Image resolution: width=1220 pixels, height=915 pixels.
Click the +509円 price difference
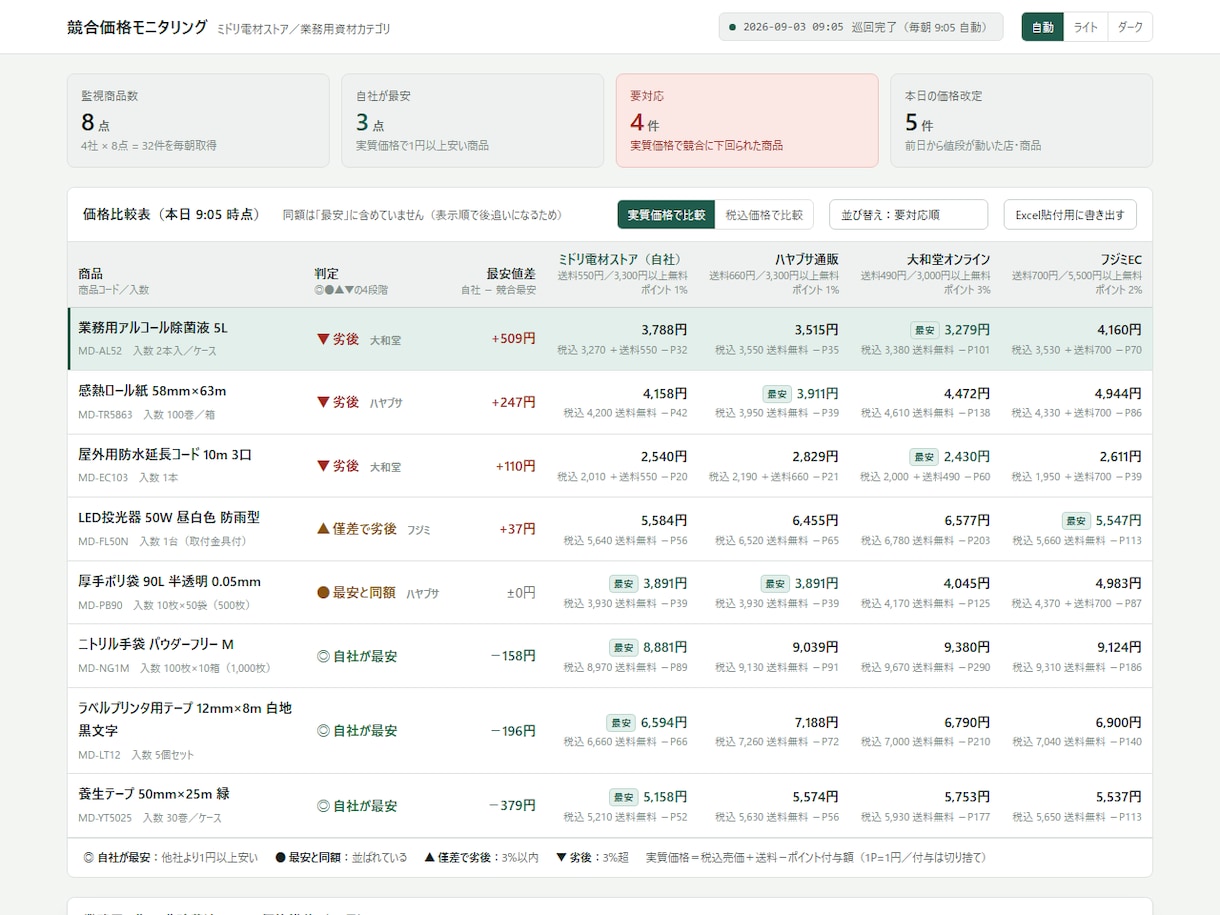pyautogui.click(x=513, y=339)
